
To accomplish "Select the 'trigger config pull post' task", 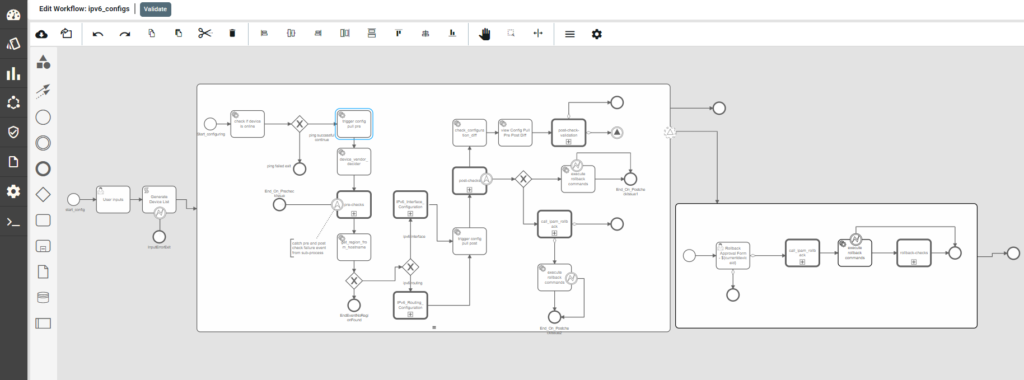I will [x=470, y=241].
